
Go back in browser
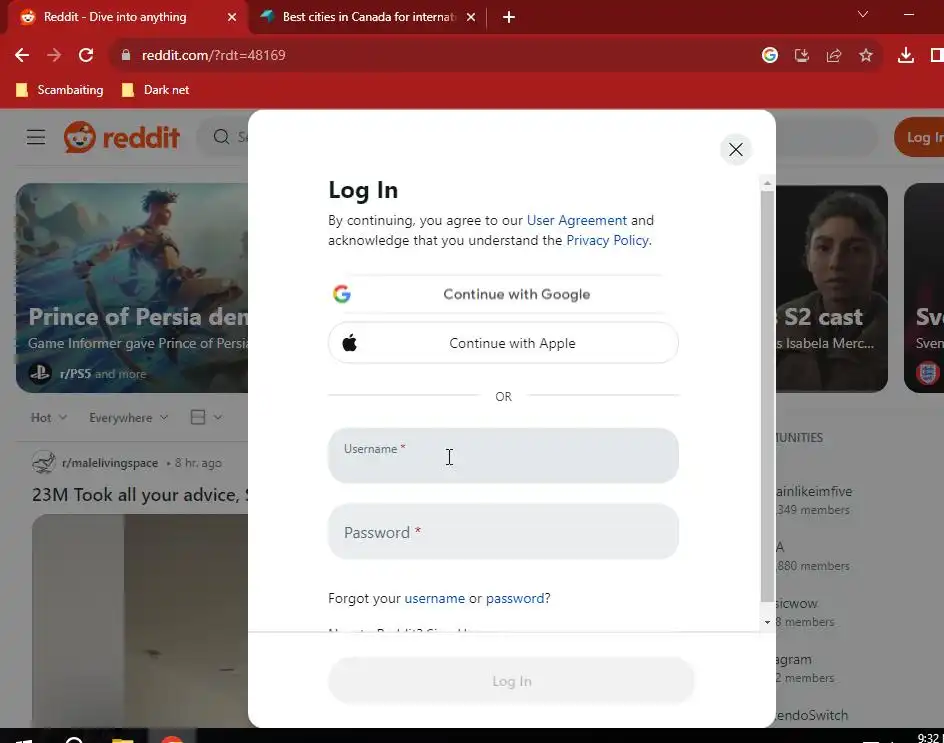pos(22,55)
